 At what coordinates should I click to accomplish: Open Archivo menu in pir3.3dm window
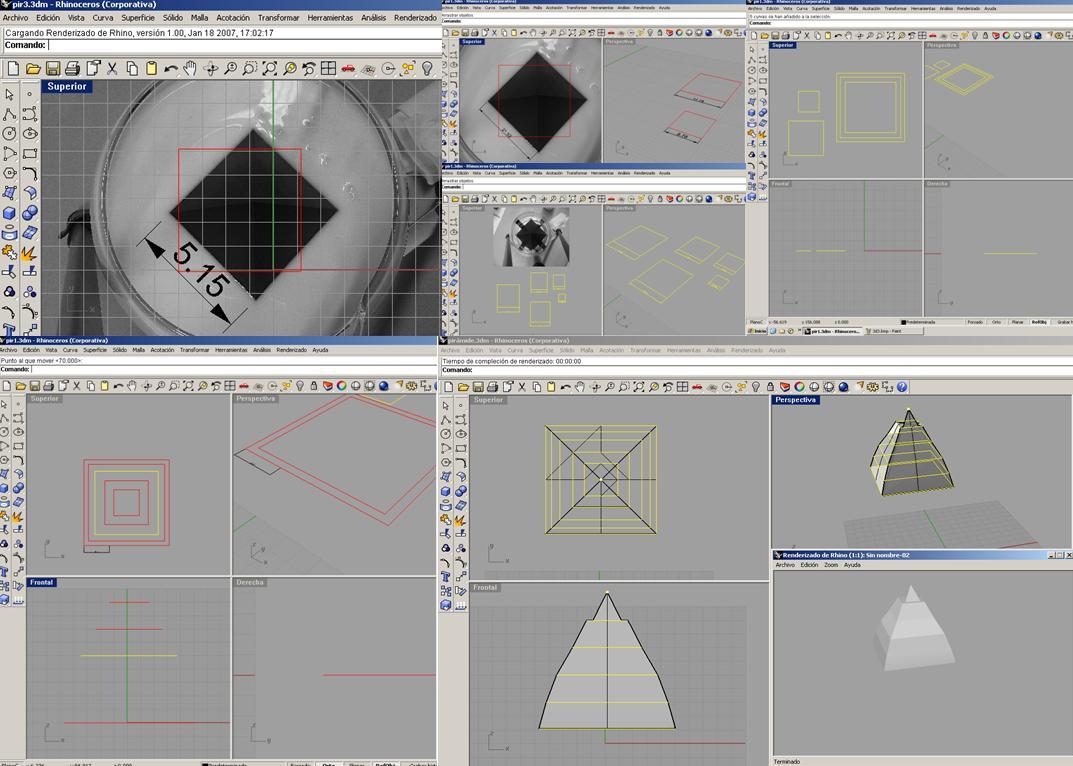(x=16, y=18)
